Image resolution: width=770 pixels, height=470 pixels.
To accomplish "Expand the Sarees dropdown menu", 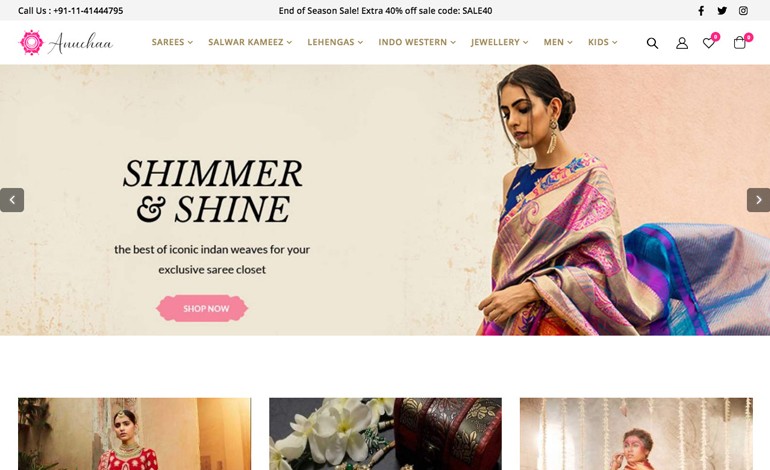I will 172,42.
